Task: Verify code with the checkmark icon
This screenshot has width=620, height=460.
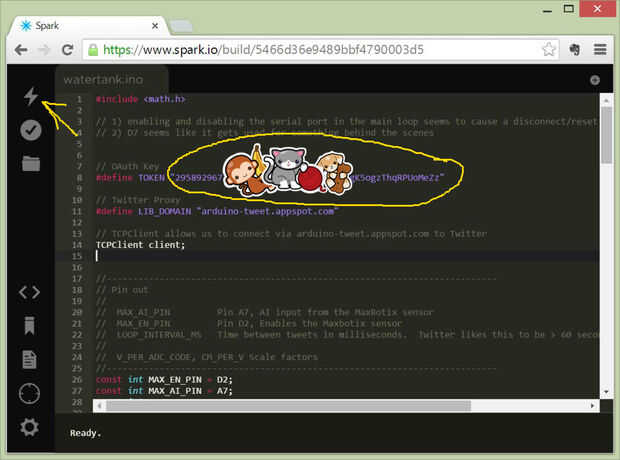Action: coord(30,130)
